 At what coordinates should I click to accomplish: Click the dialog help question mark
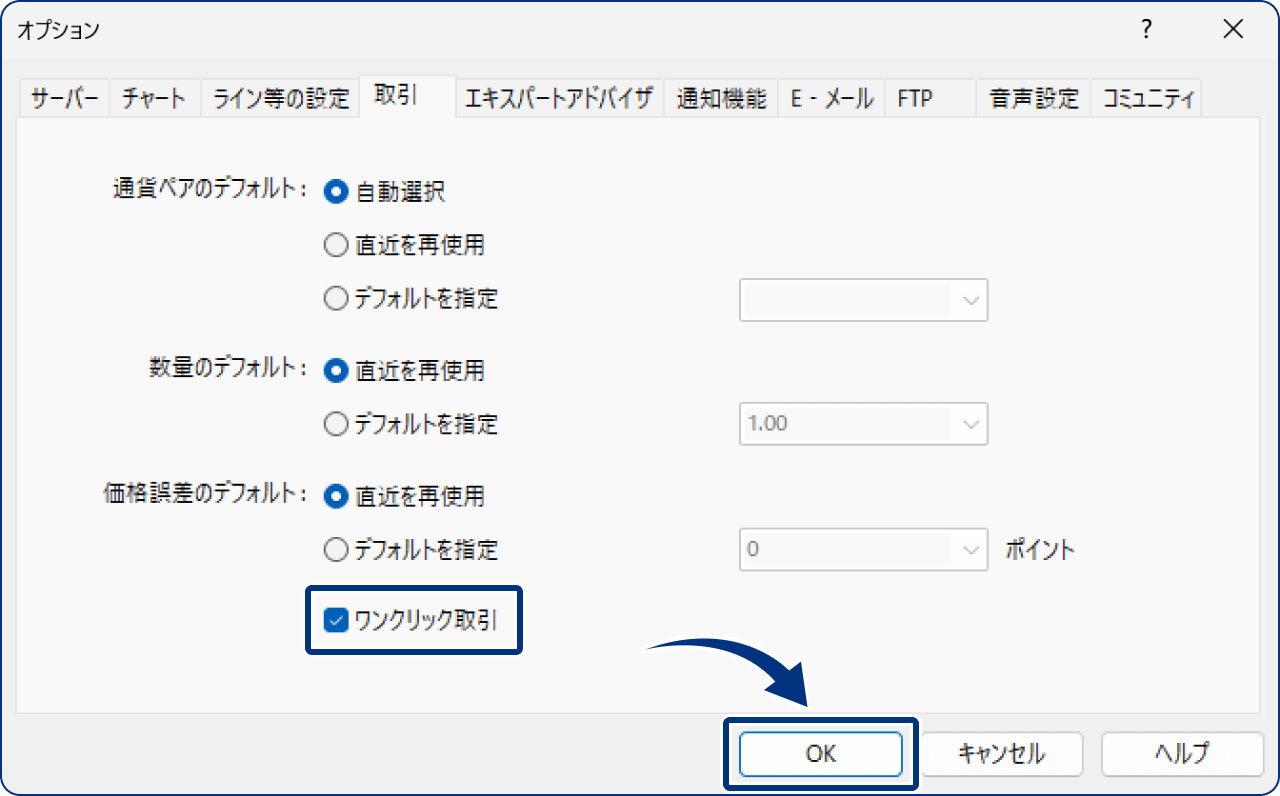point(1145,30)
